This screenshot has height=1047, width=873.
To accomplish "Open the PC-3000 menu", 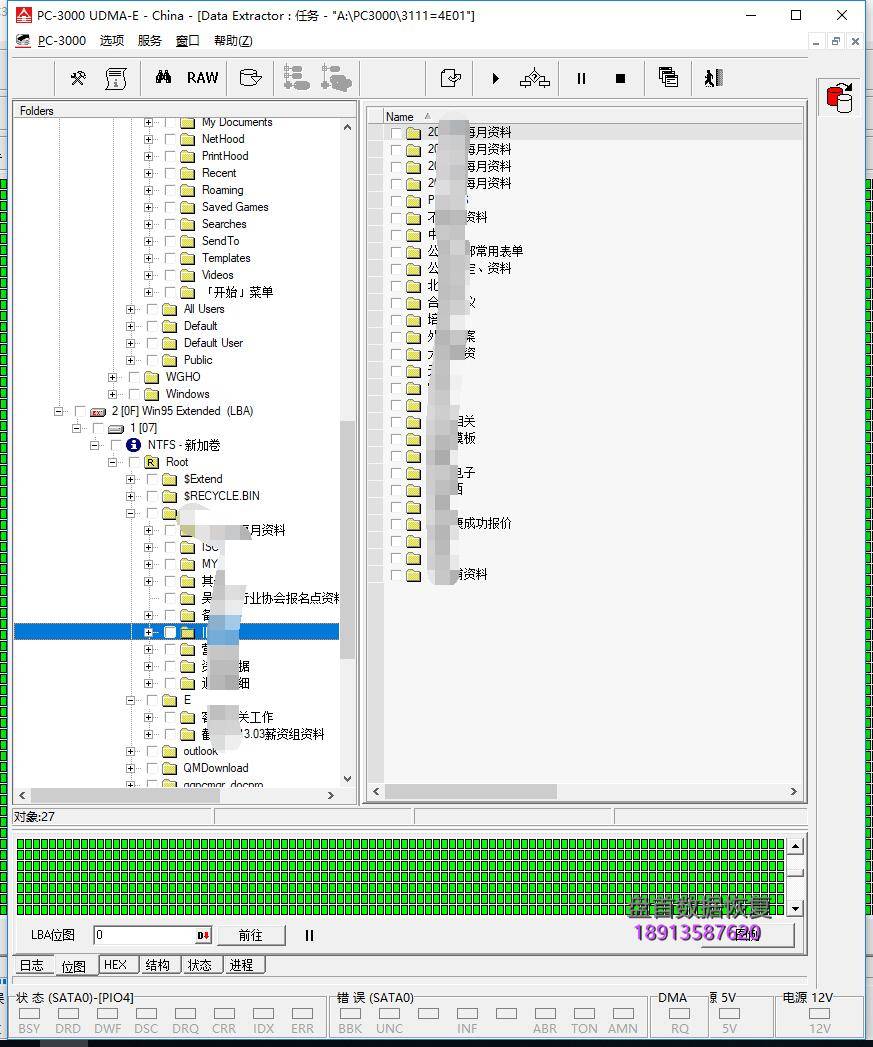I will point(61,41).
